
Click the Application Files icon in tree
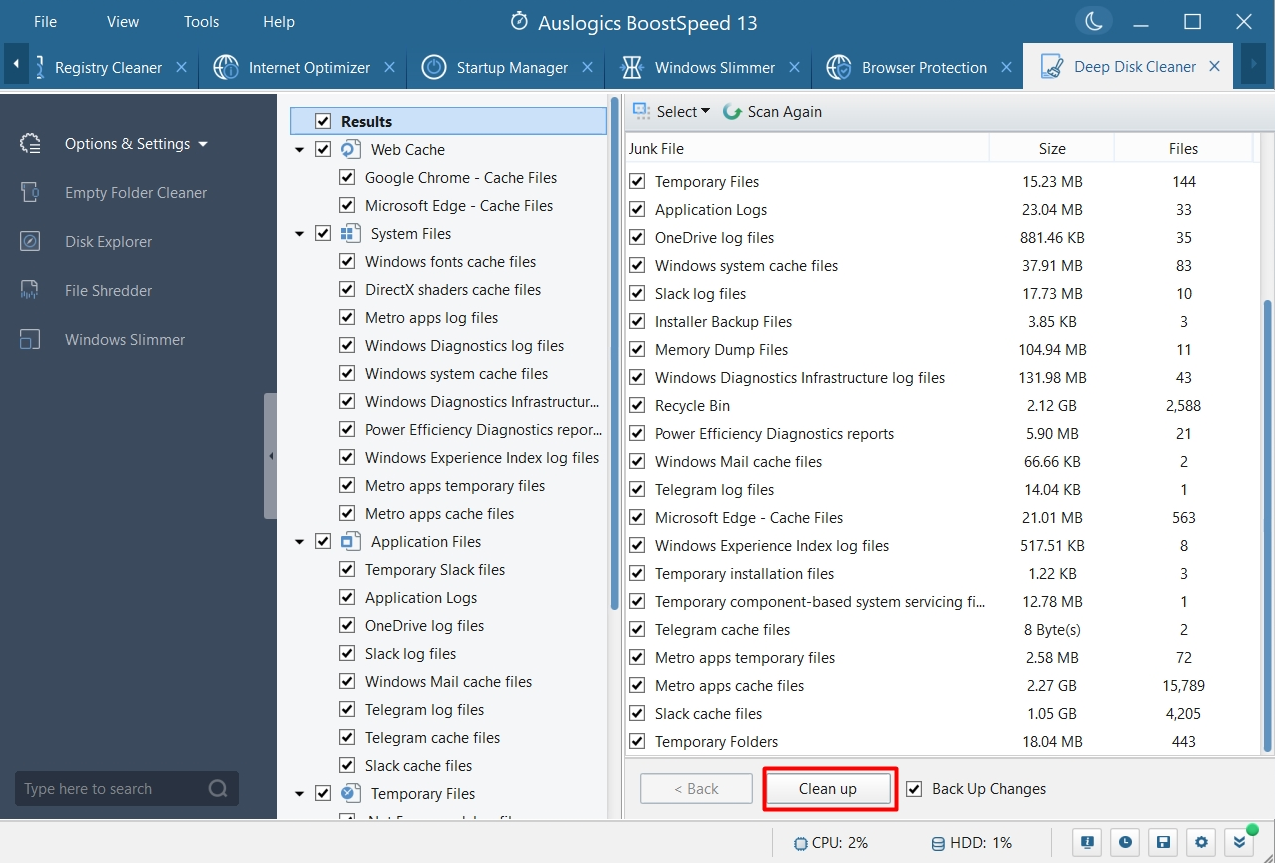coord(350,542)
